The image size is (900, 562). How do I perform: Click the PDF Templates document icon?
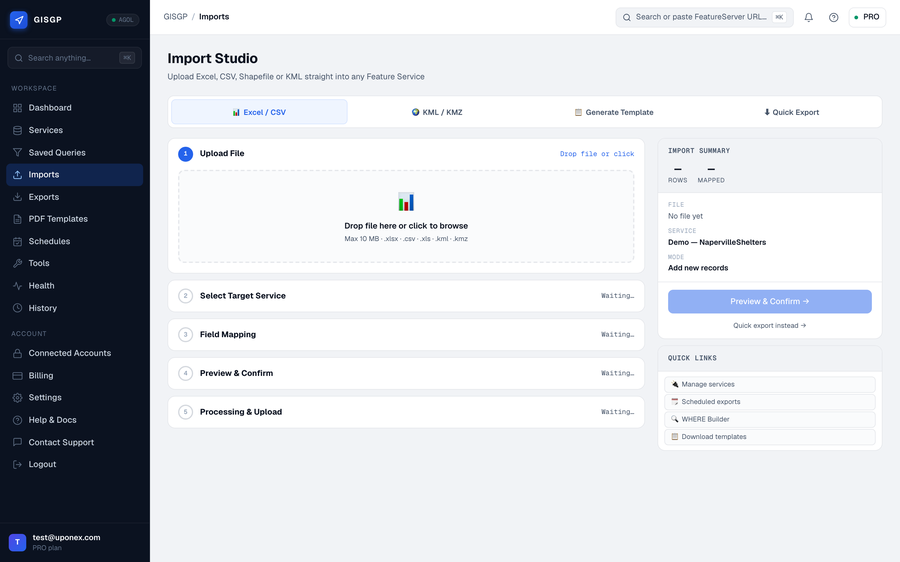click(x=18, y=219)
